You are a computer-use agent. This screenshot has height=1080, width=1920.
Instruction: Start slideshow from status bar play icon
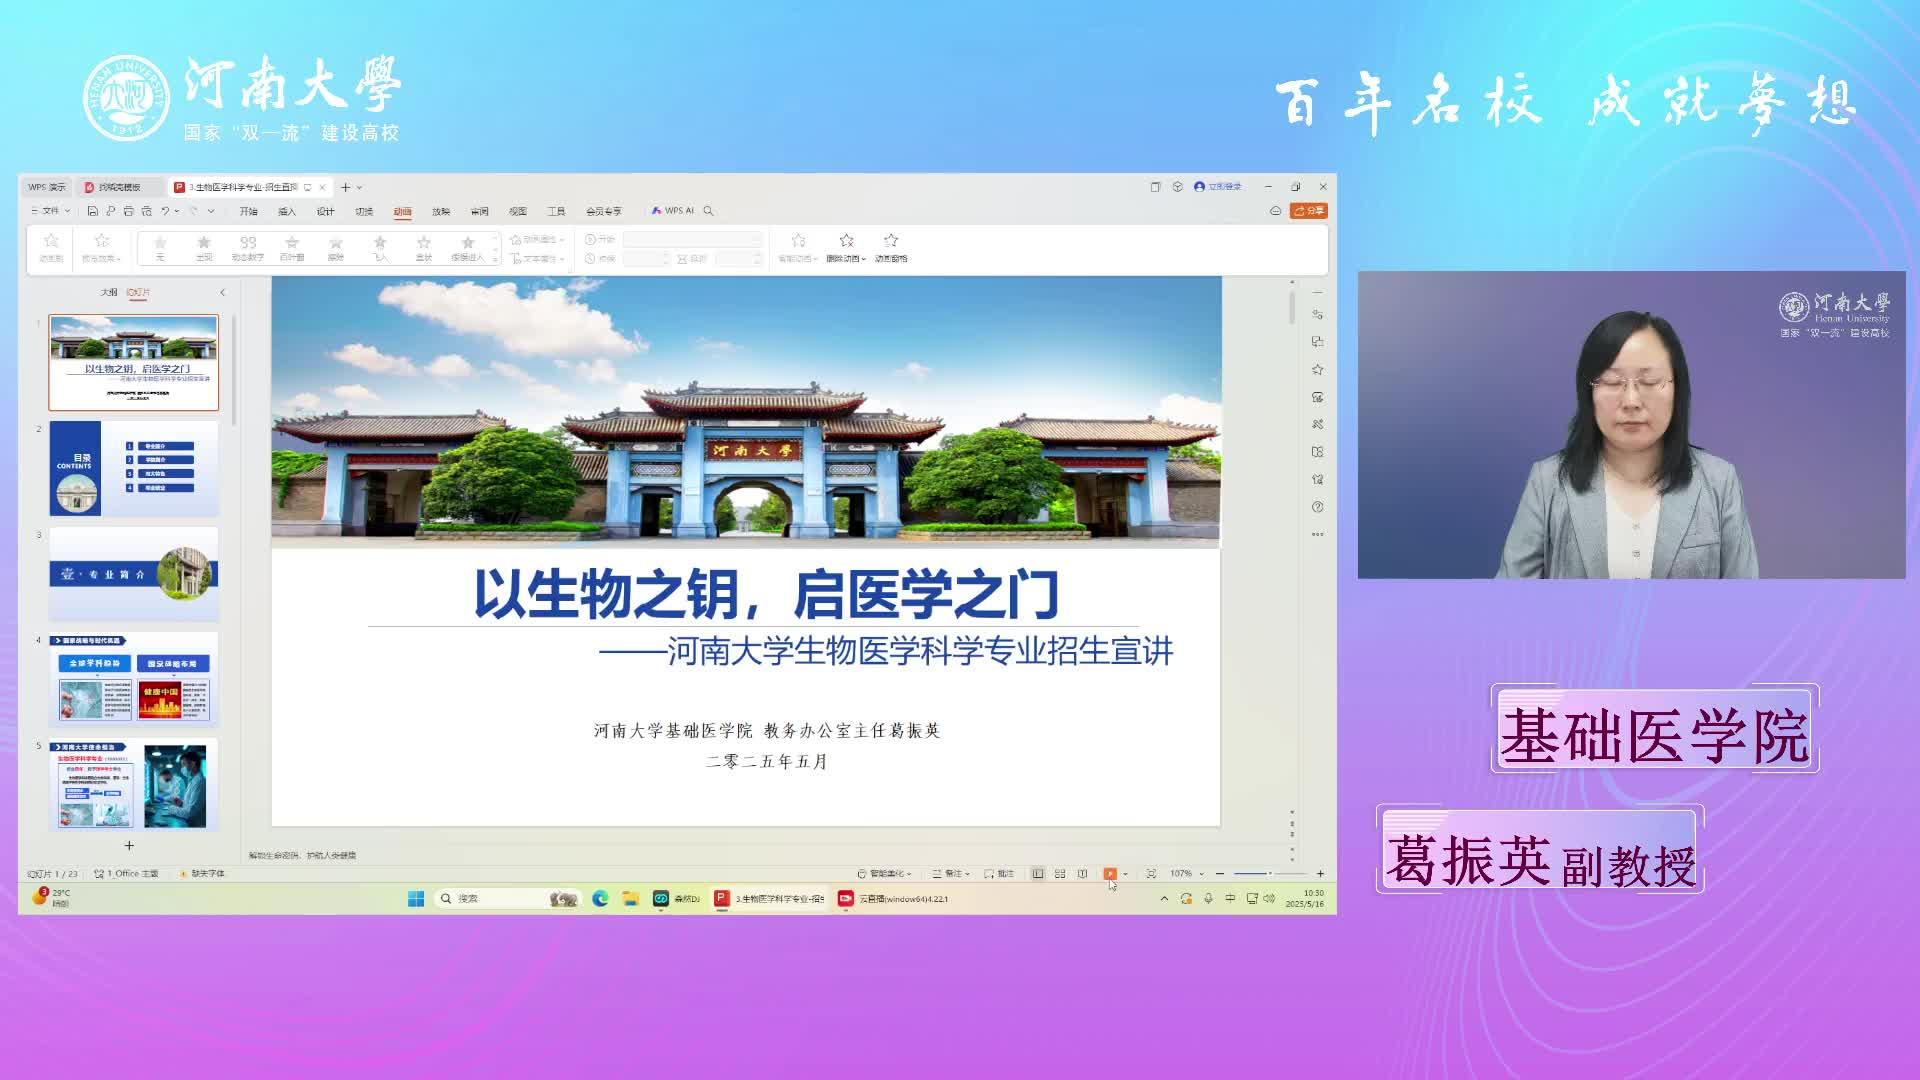coord(1110,874)
